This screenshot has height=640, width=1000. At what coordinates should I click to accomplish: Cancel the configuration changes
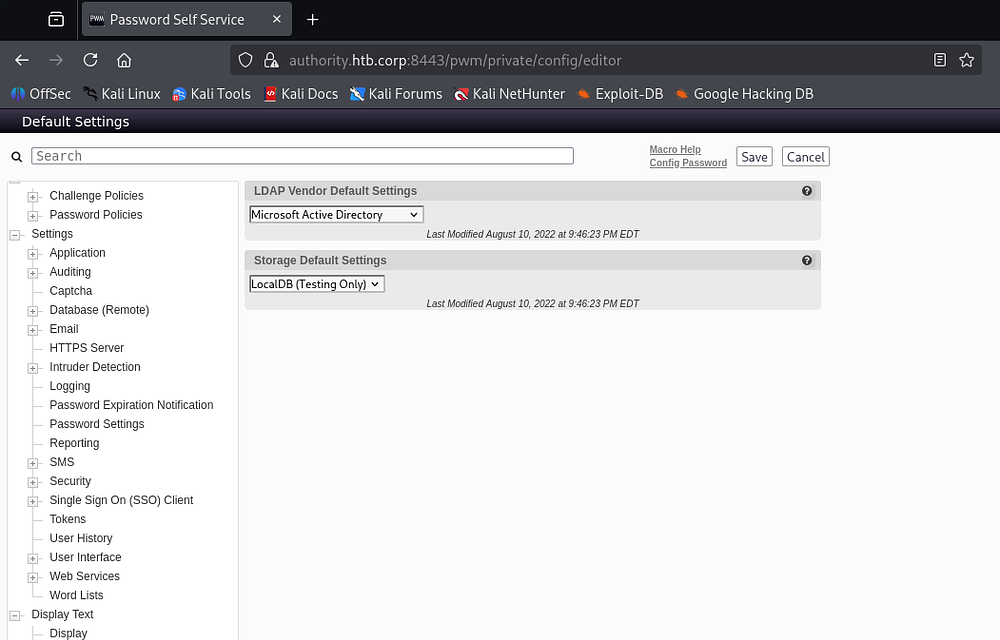click(x=805, y=157)
